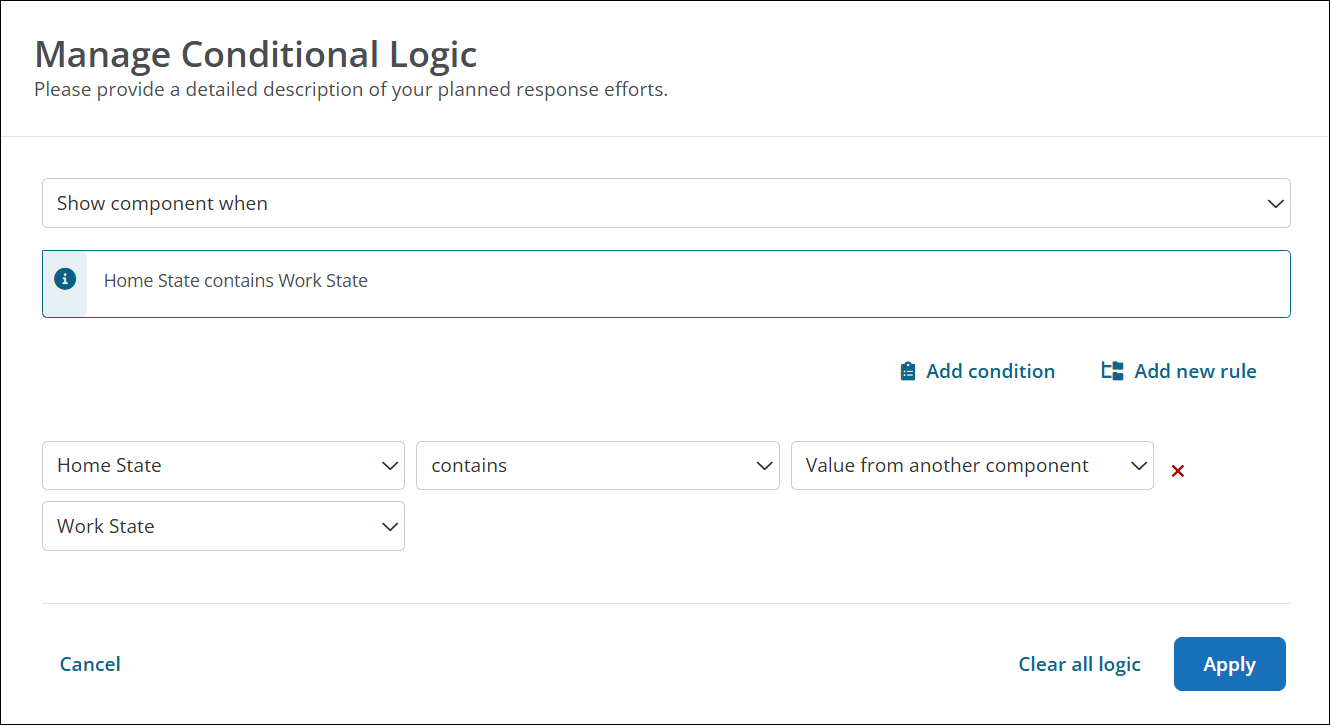1330x725 pixels.
Task: Expand the Work State dropdown
Action: pyautogui.click(x=222, y=527)
